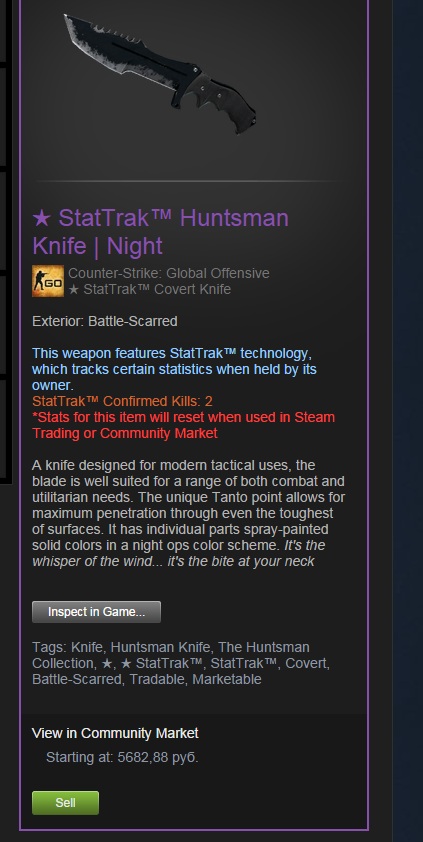Viewport: 423px width, 842px height.
Task: Click the Exterior: Battle-Scarred text
Action: click(x=105, y=322)
